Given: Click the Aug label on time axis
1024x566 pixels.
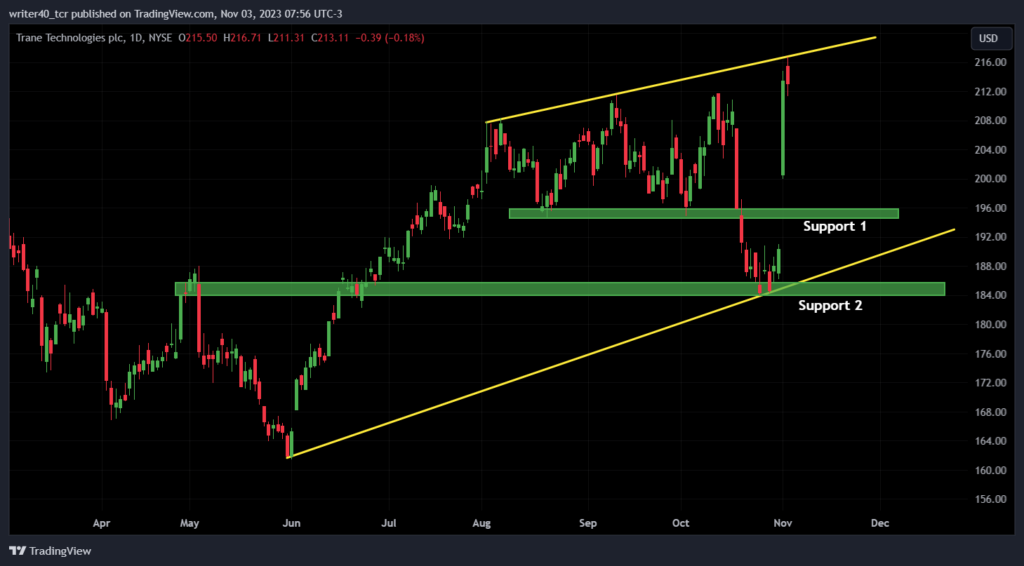Looking at the screenshot, I should click(481, 523).
